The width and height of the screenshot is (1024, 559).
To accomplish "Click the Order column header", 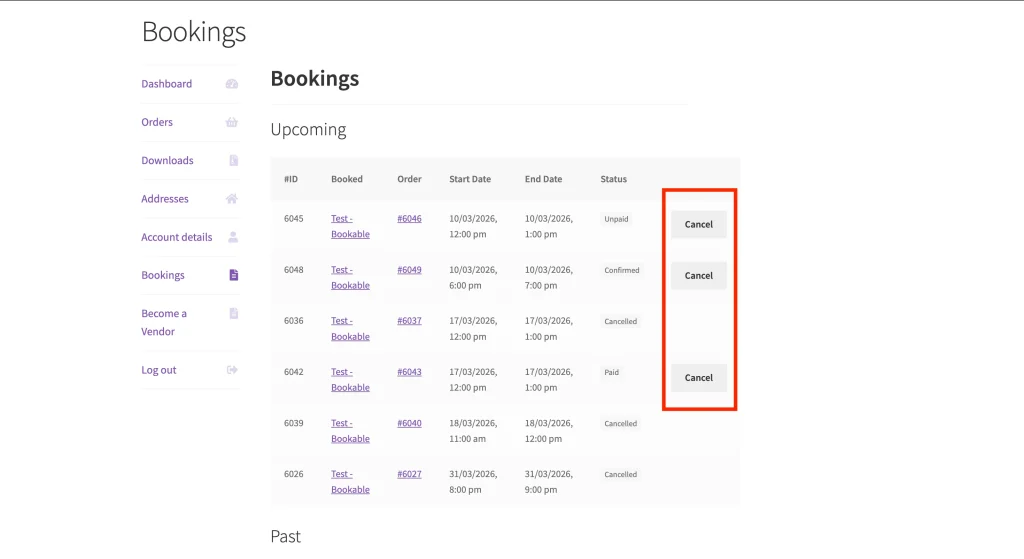I will pyautogui.click(x=409, y=179).
